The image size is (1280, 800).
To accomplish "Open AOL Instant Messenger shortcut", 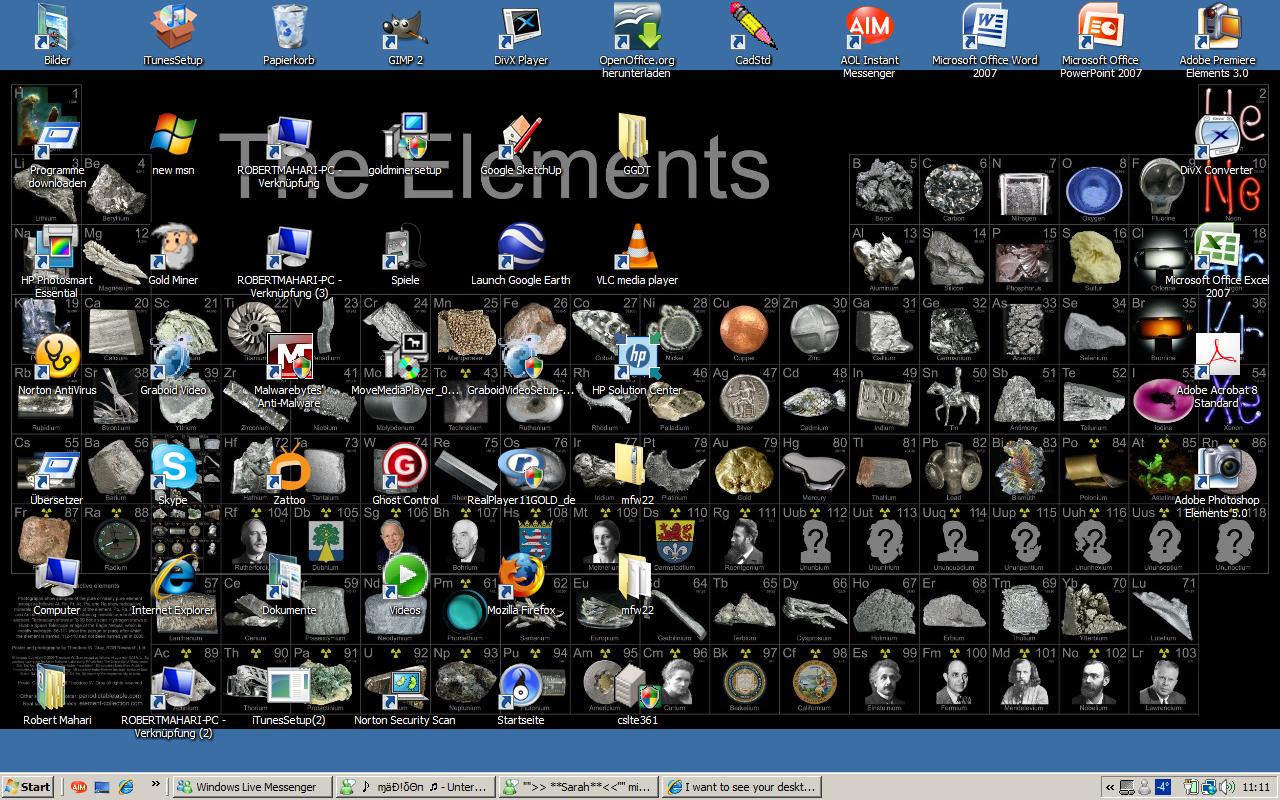I will (868, 30).
